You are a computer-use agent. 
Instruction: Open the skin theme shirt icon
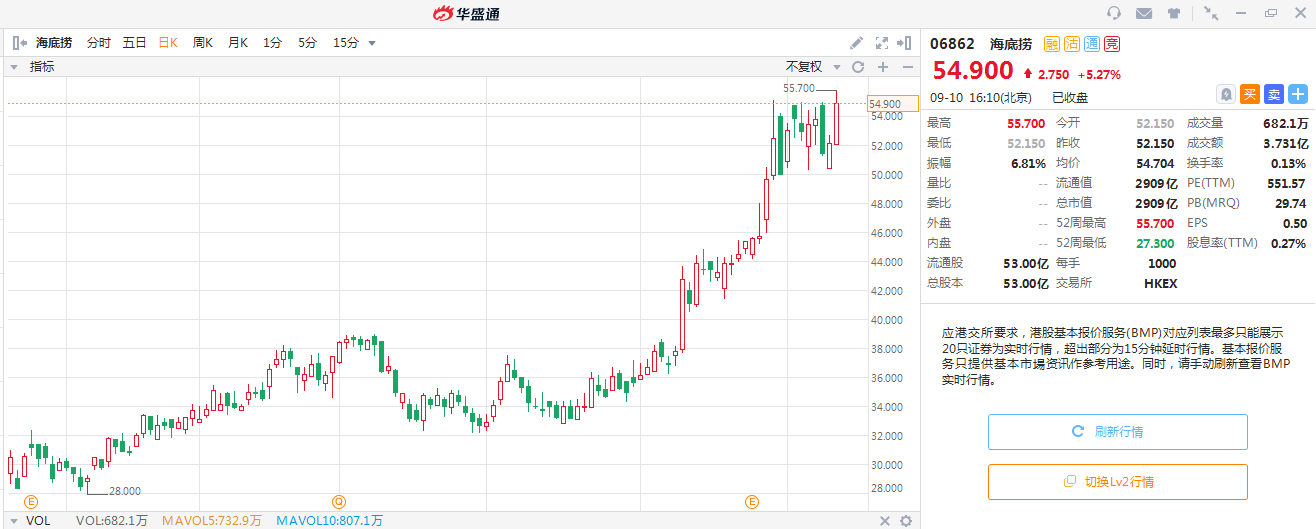[x=1174, y=13]
